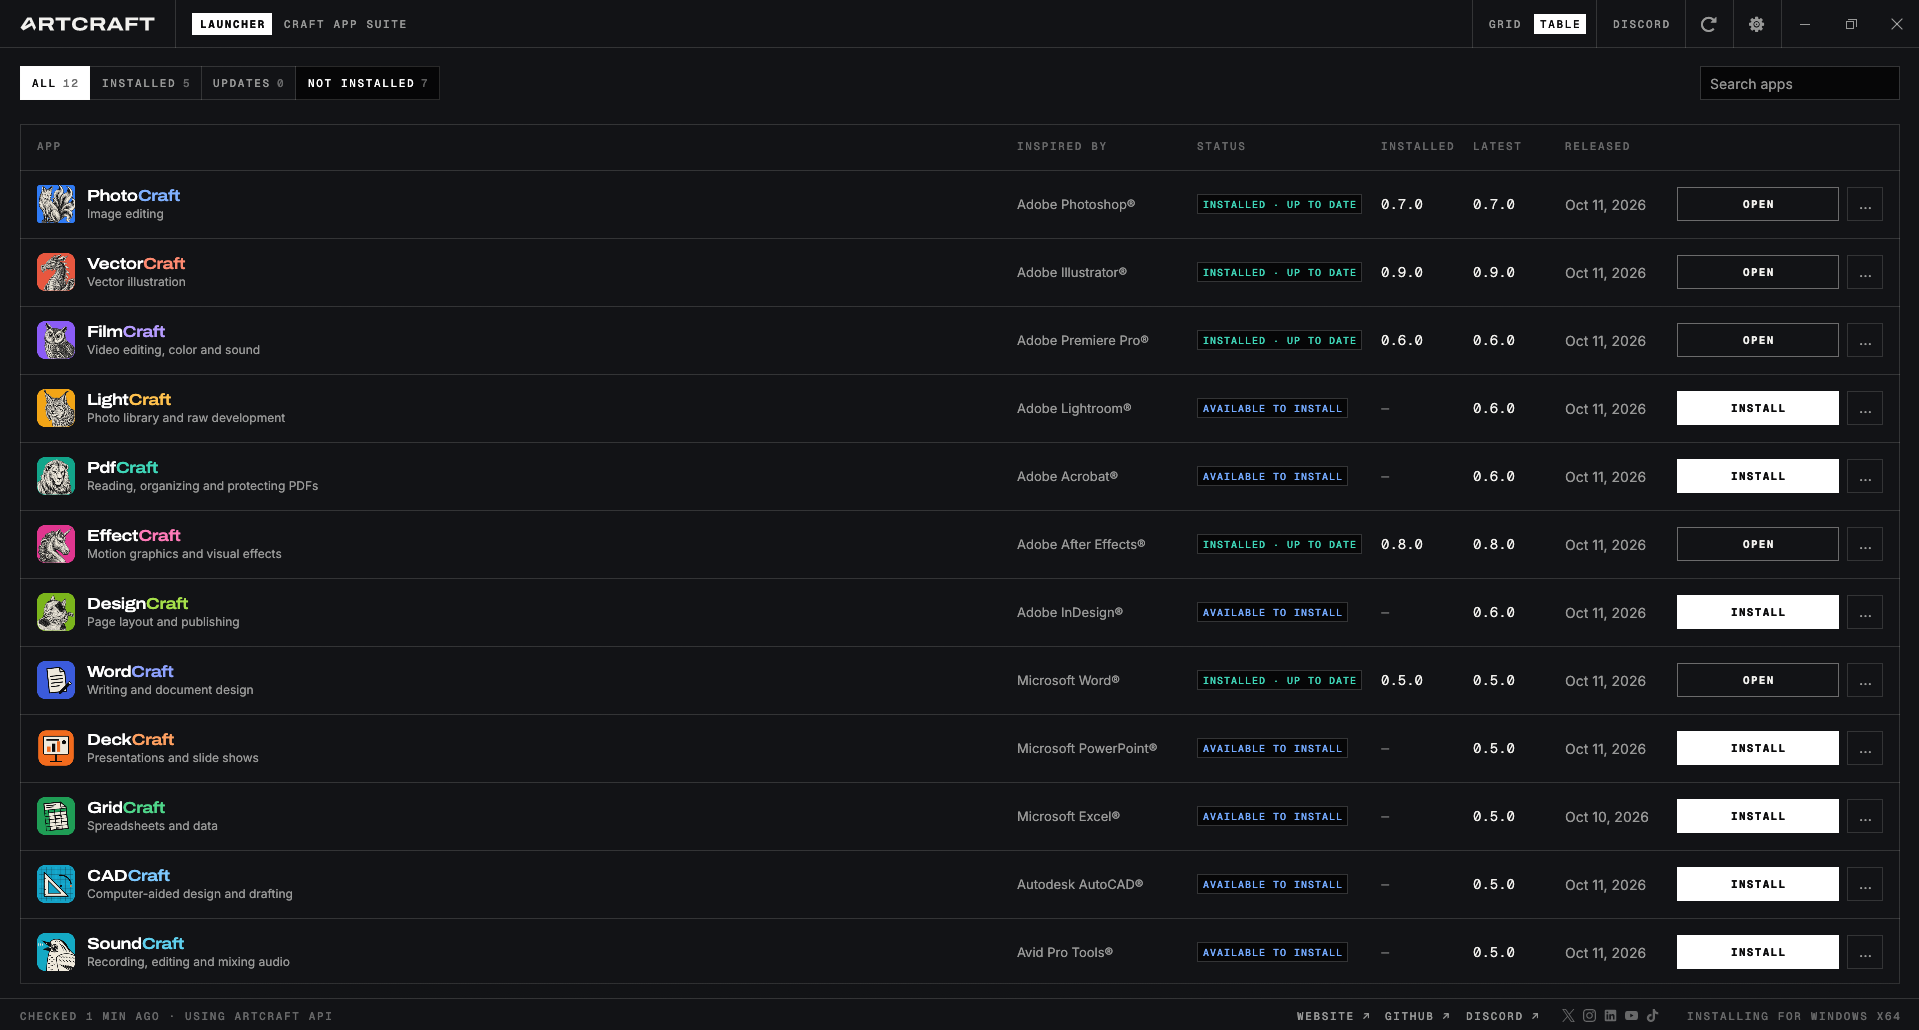Click the EffectCraft app icon
Screen dimensions: 1919x1030
pos(56,544)
